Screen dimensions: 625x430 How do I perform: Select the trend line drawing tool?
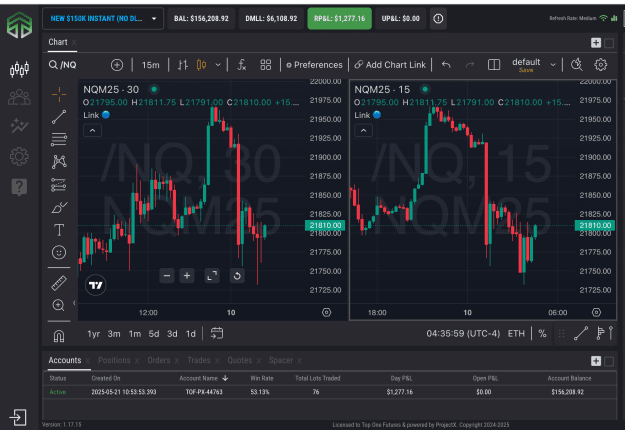pos(59,117)
